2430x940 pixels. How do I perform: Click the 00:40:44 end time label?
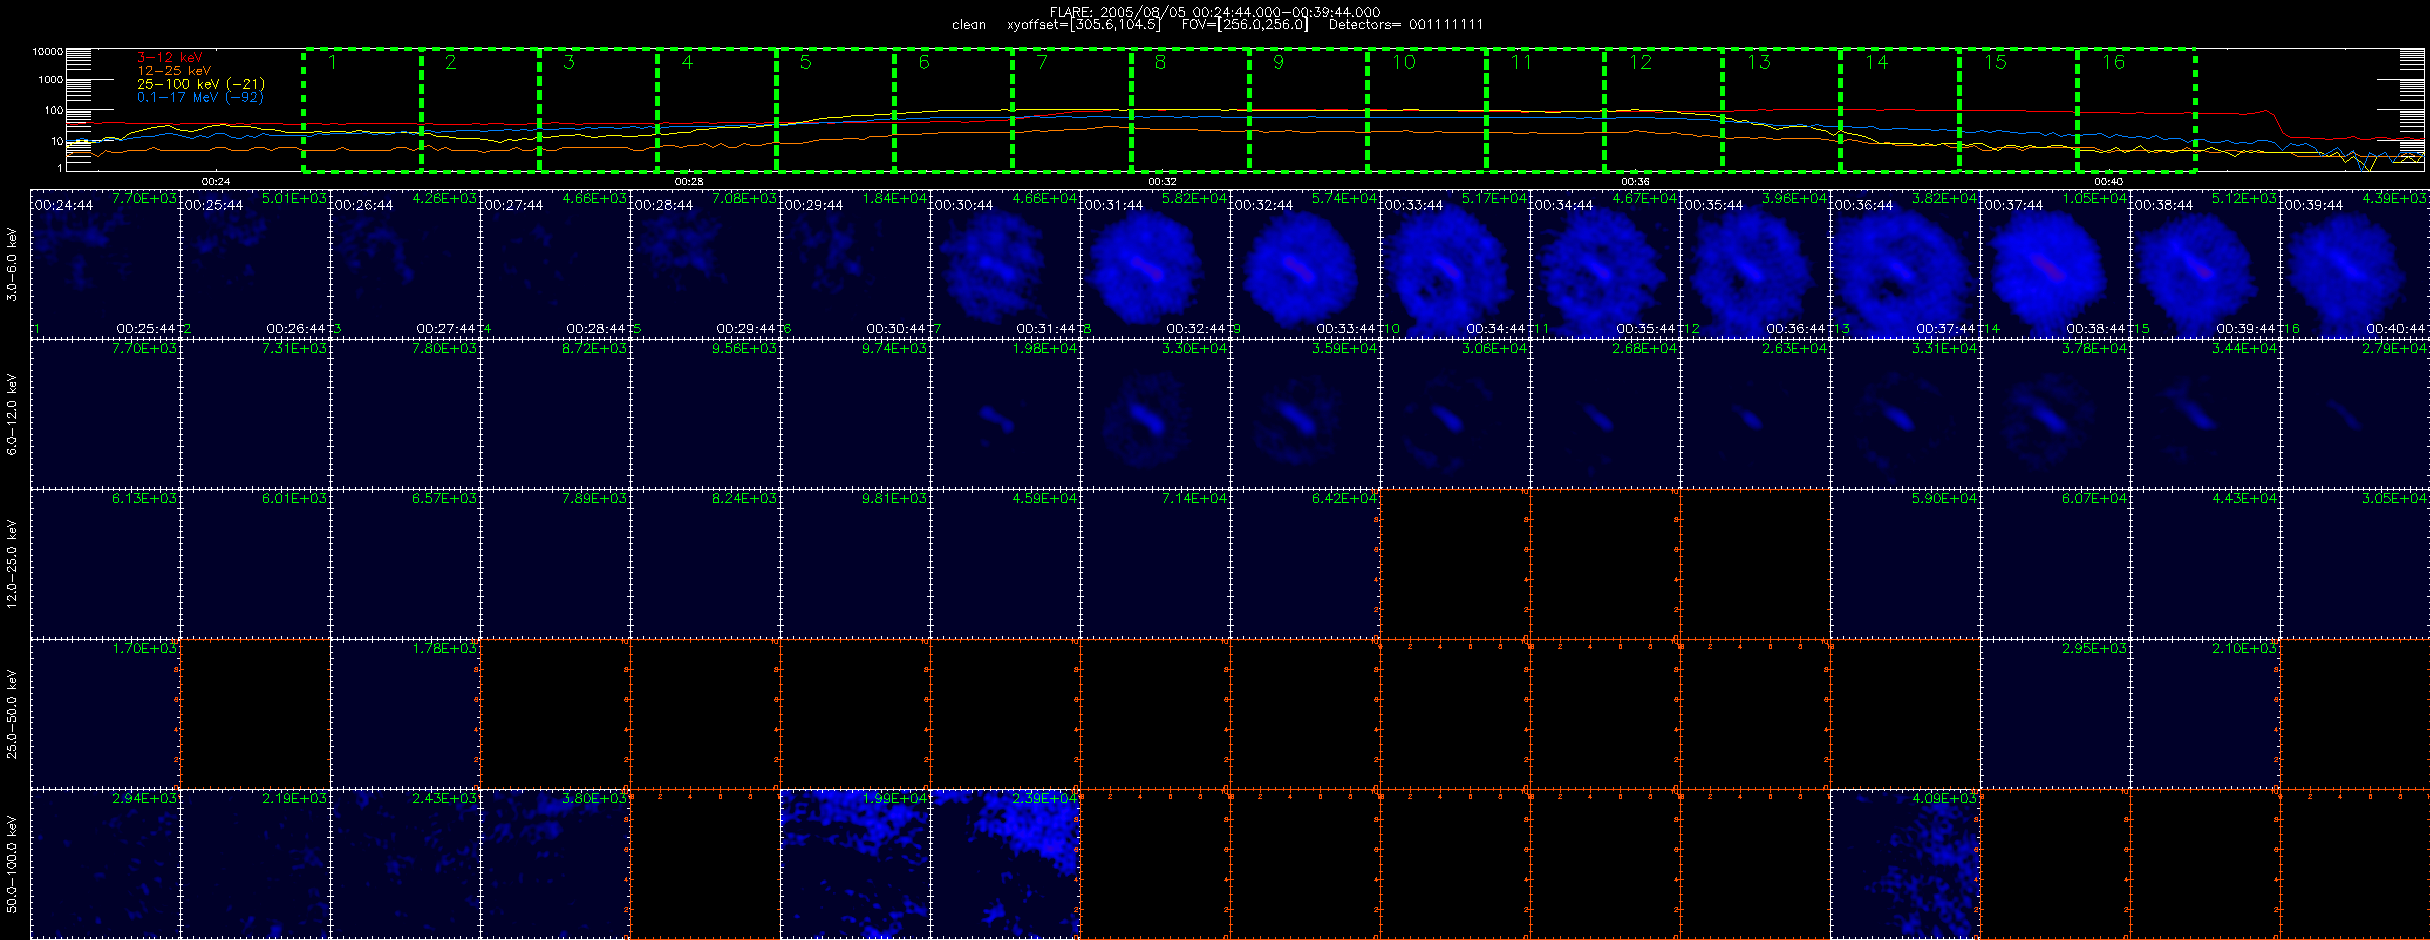tap(2395, 329)
